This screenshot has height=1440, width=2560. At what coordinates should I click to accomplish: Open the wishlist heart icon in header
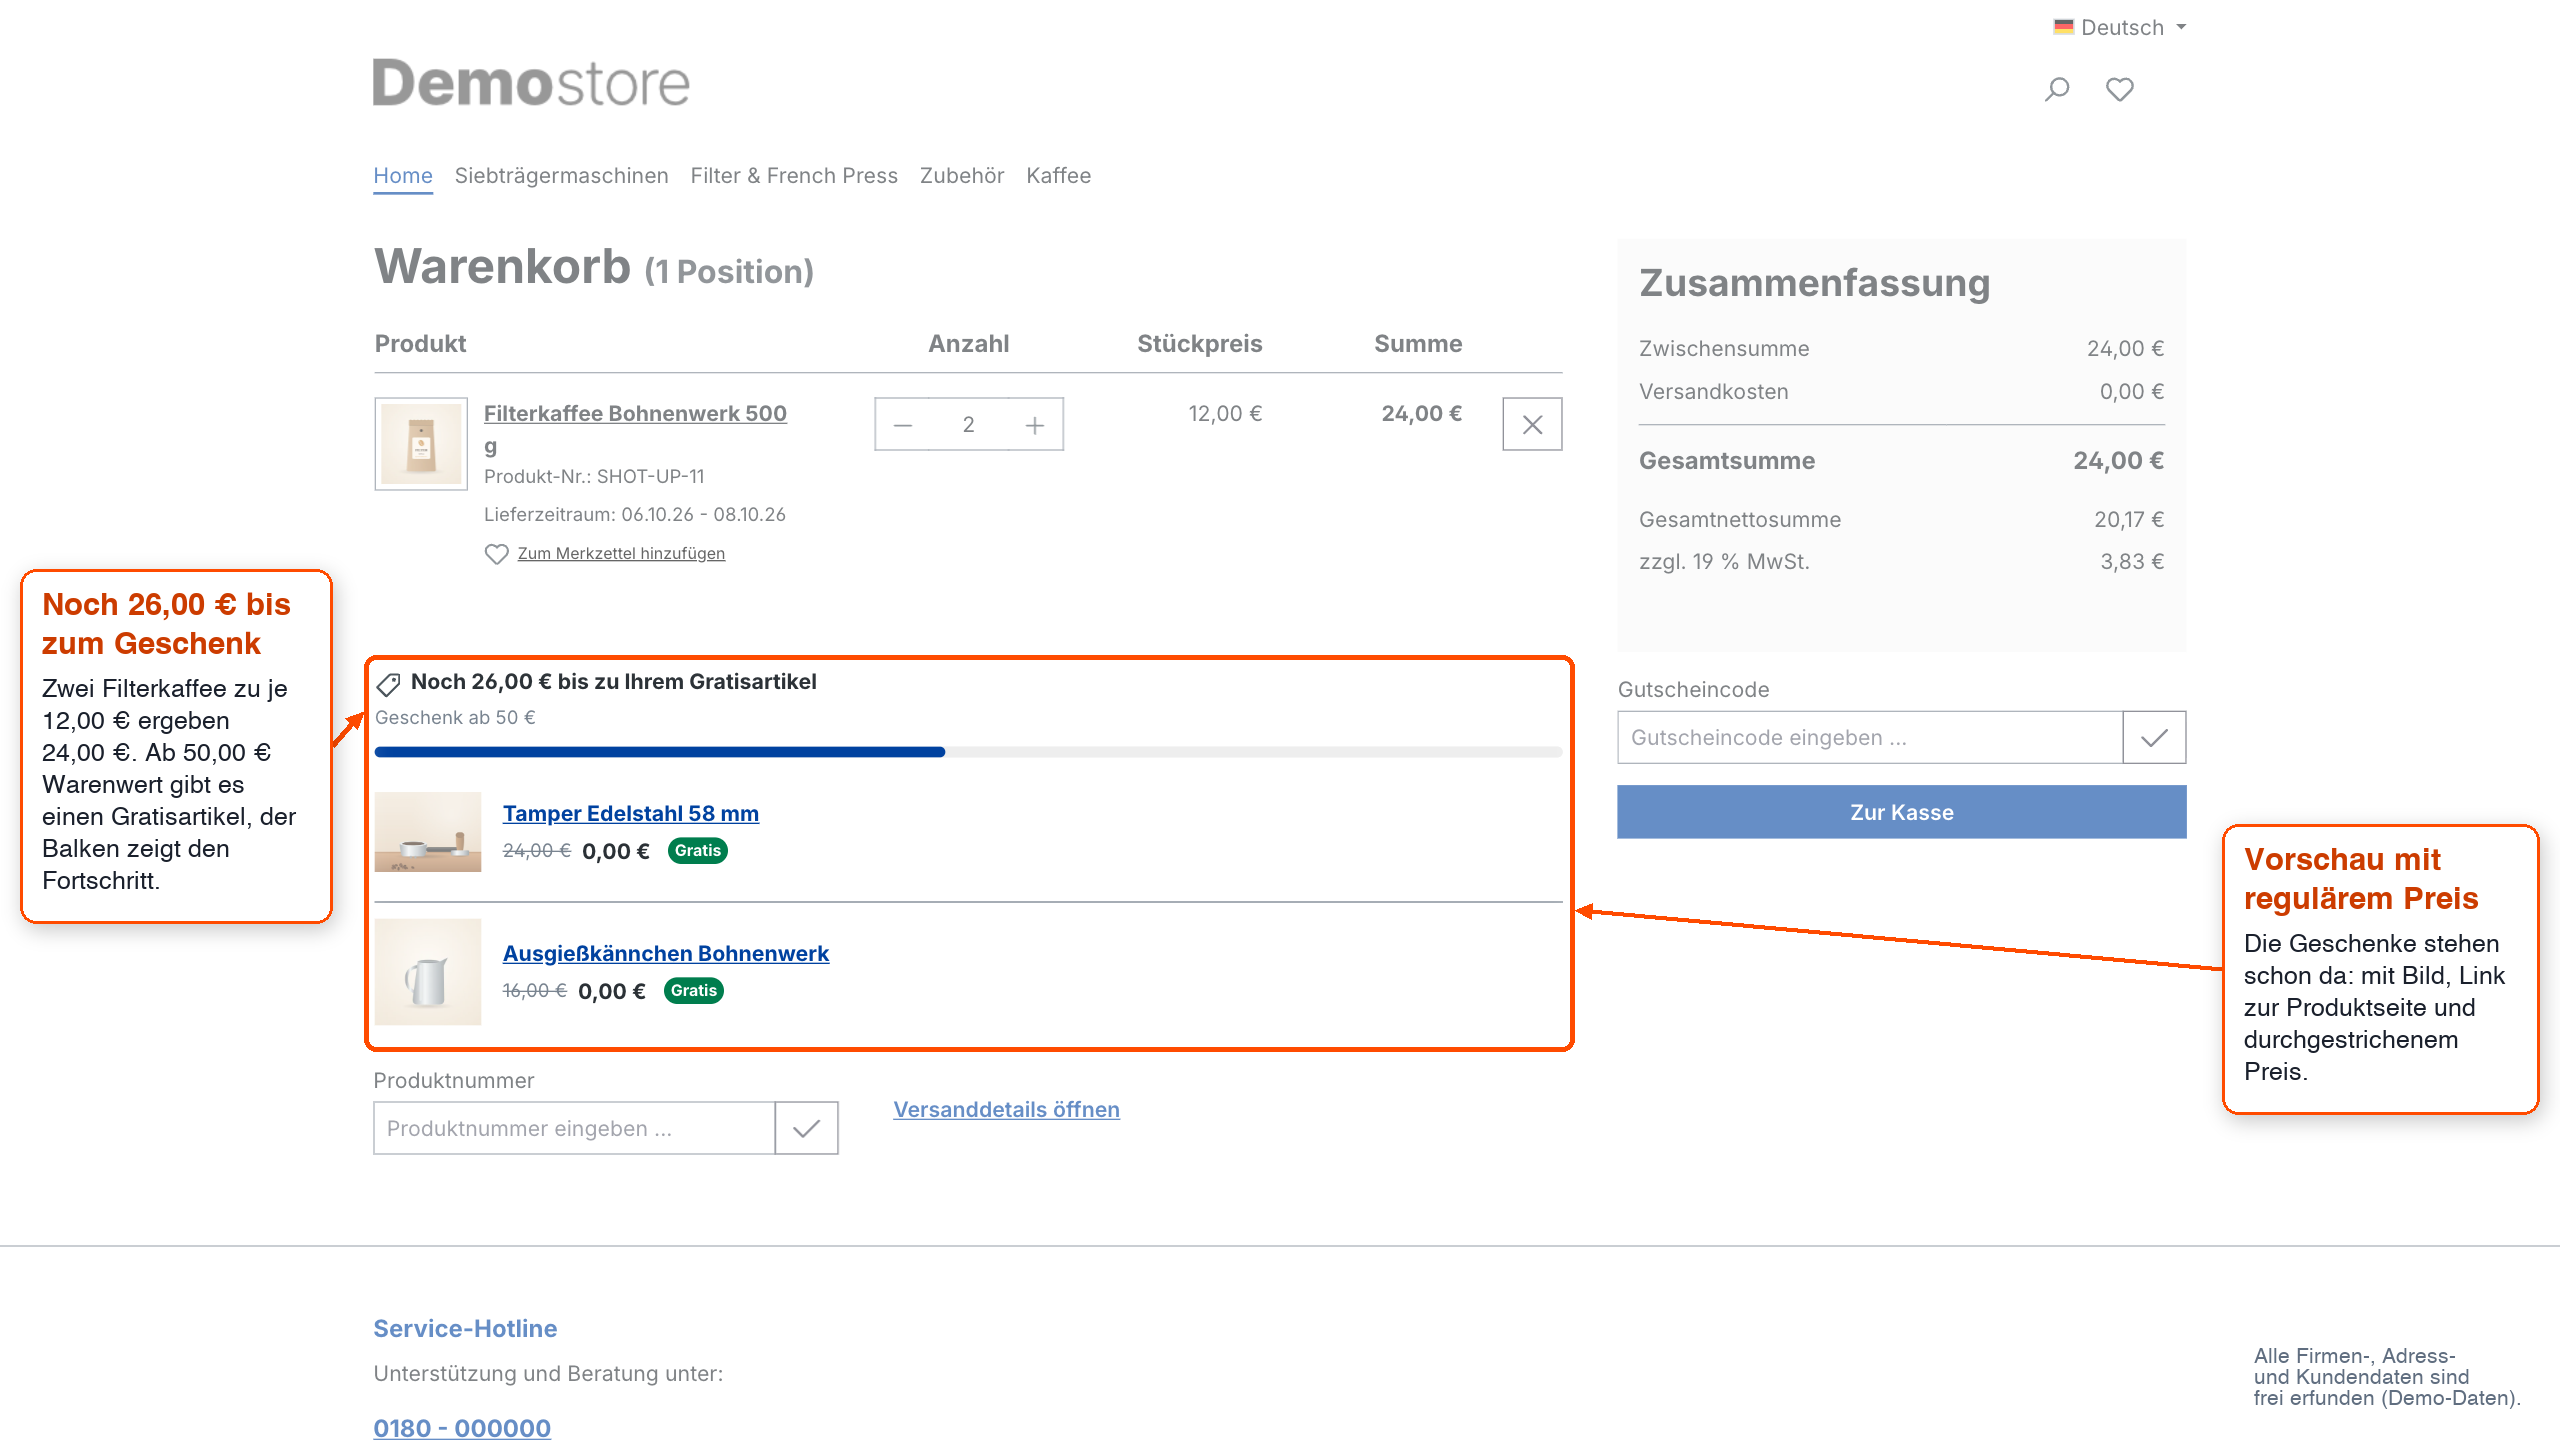[x=2120, y=89]
